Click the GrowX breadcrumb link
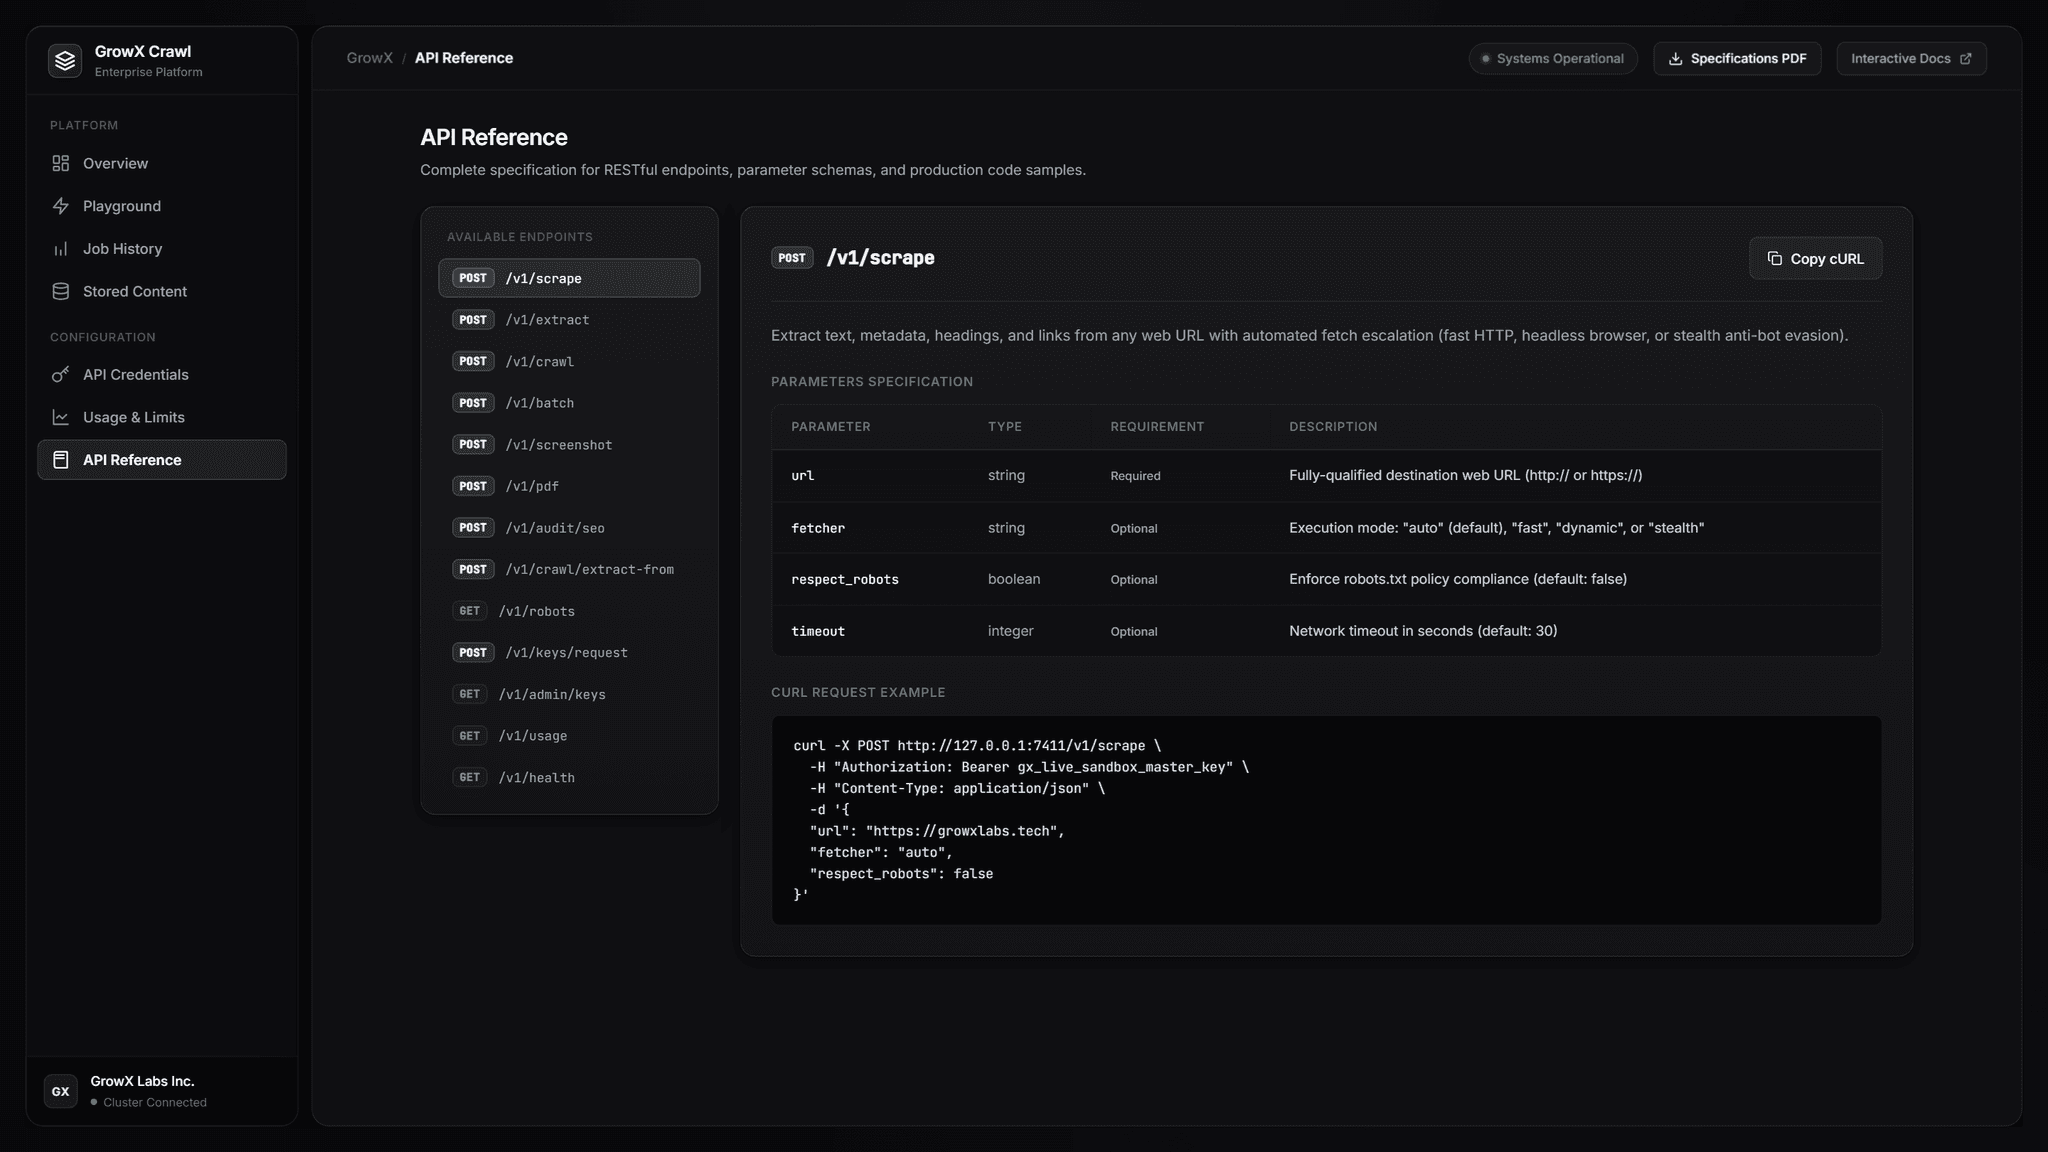The image size is (2048, 1152). 370,58
